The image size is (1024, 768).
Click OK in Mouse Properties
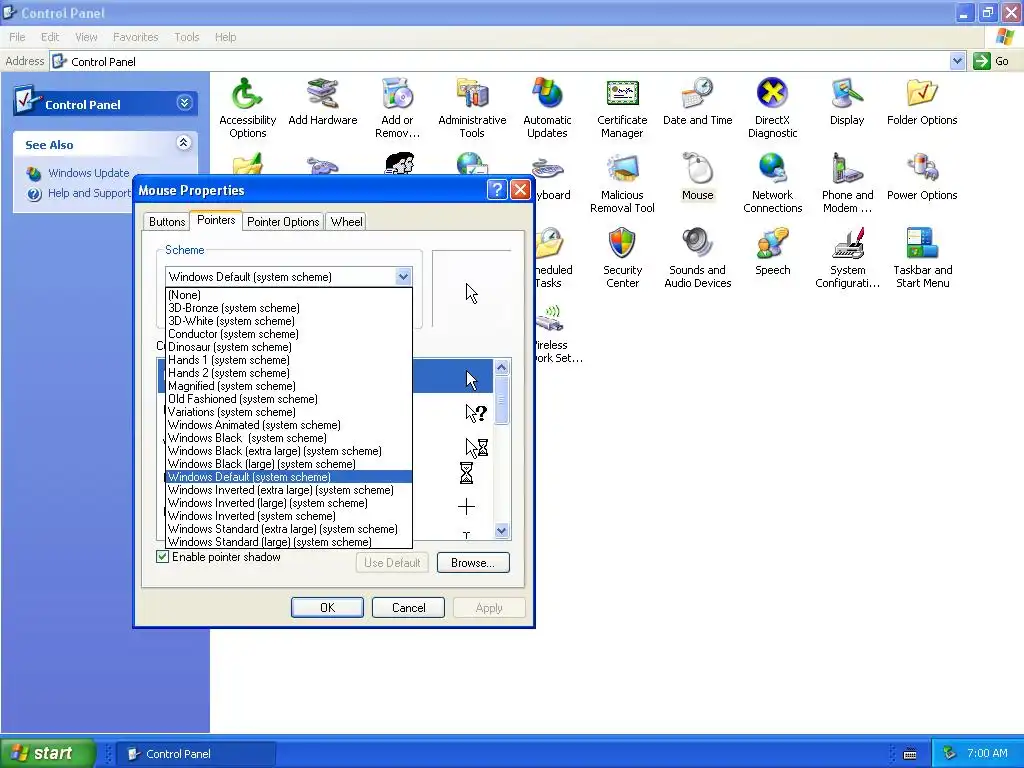327,608
